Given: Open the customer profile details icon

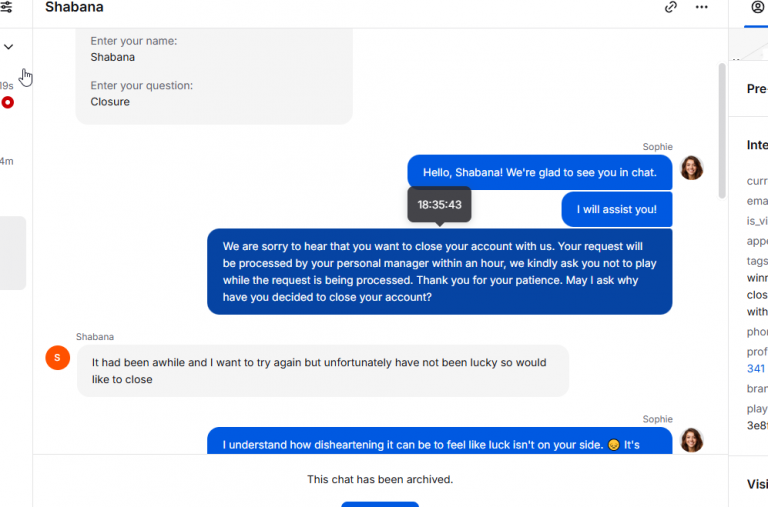Looking at the screenshot, I should point(757,7).
